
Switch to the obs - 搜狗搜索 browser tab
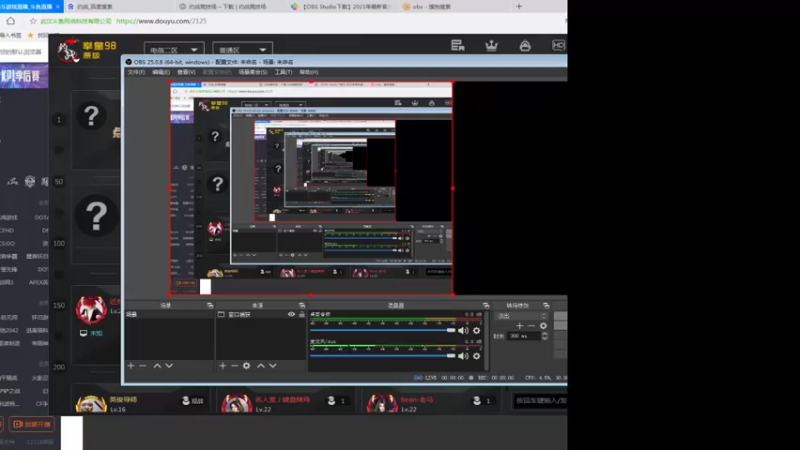432,7
